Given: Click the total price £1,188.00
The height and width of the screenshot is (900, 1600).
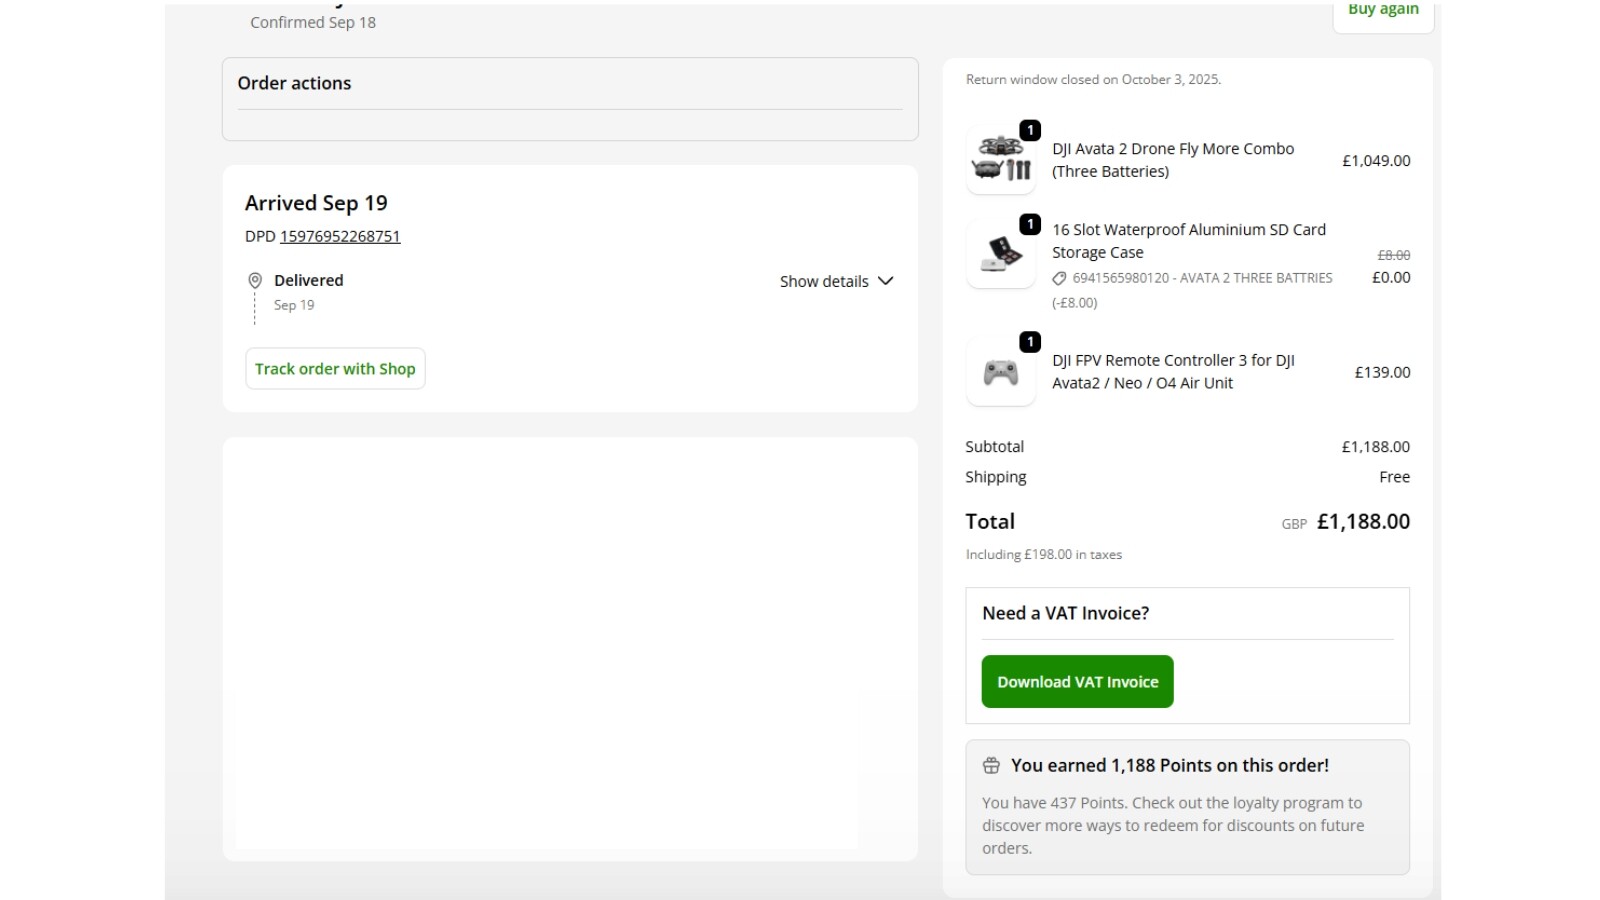Looking at the screenshot, I should tap(1363, 522).
